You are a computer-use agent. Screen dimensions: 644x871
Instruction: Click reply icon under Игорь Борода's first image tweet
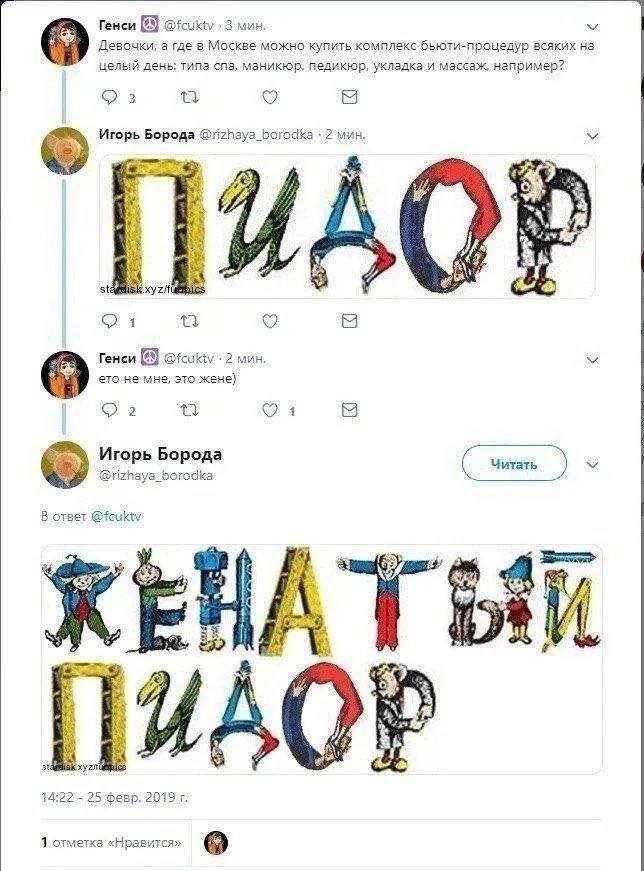click(111, 321)
